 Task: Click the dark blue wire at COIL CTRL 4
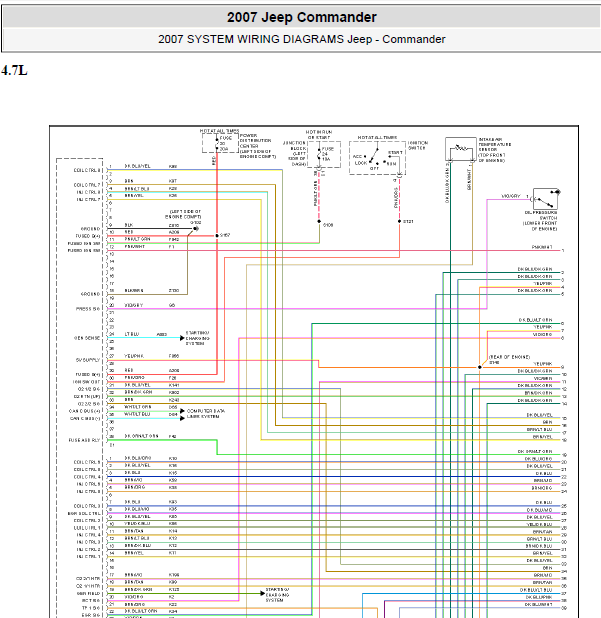[333, 477]
